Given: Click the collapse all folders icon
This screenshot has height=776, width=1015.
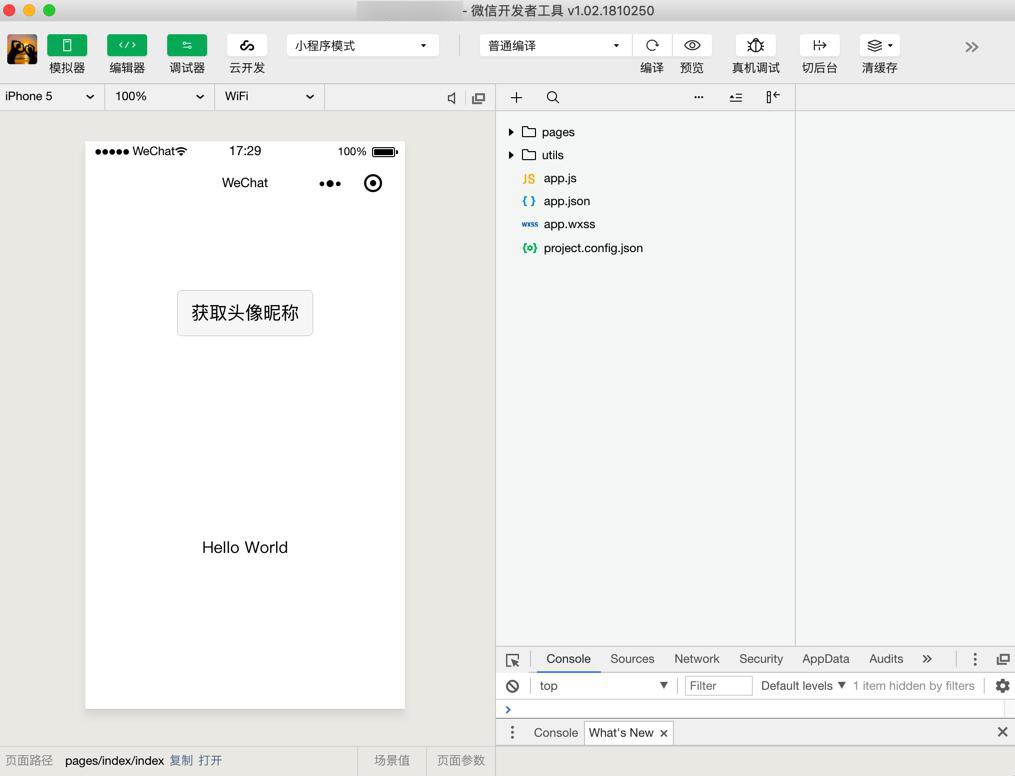Looking at the screenshot, I should 735,98.
